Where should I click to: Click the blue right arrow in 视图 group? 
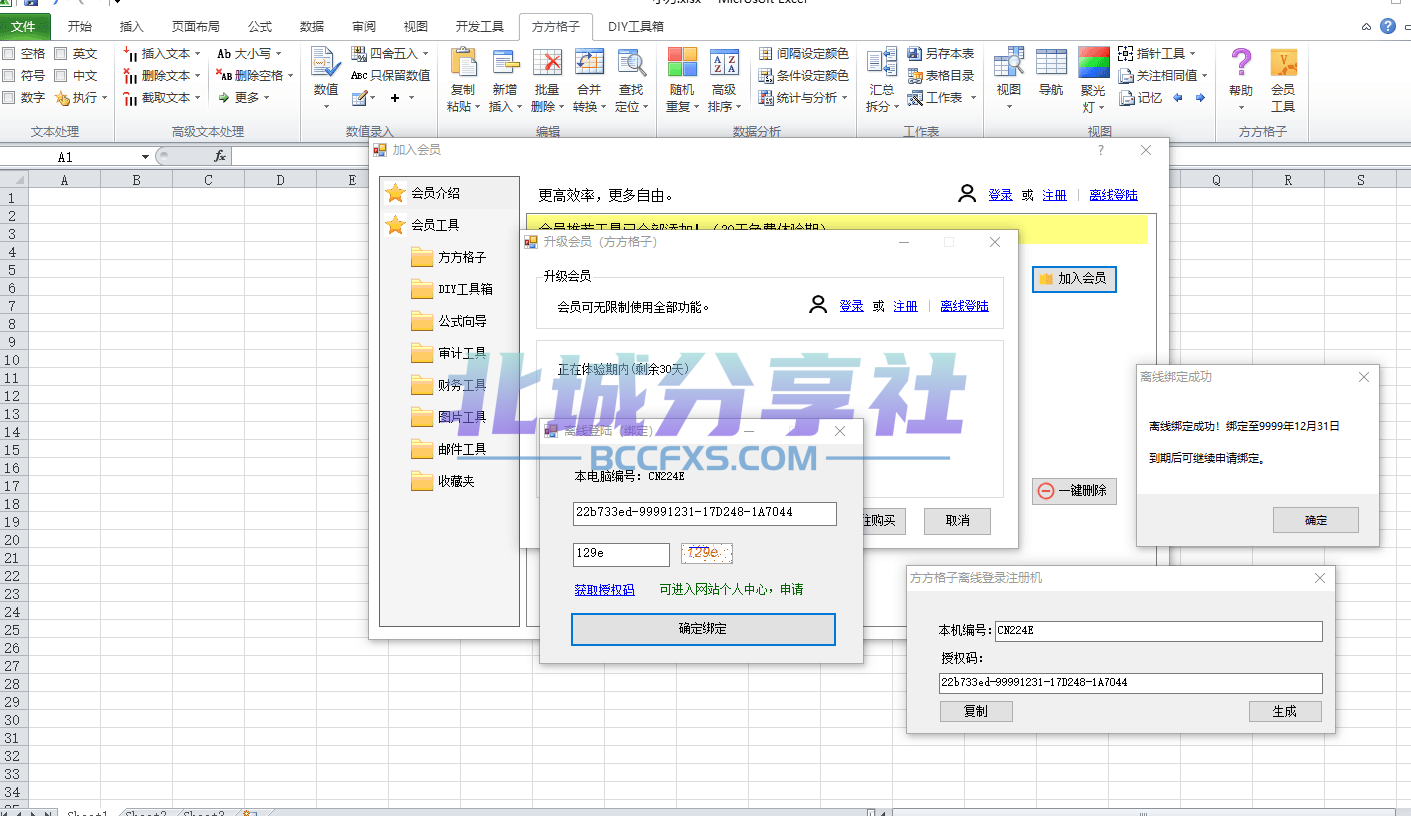pyautogui.click(x=1200, y=97)
